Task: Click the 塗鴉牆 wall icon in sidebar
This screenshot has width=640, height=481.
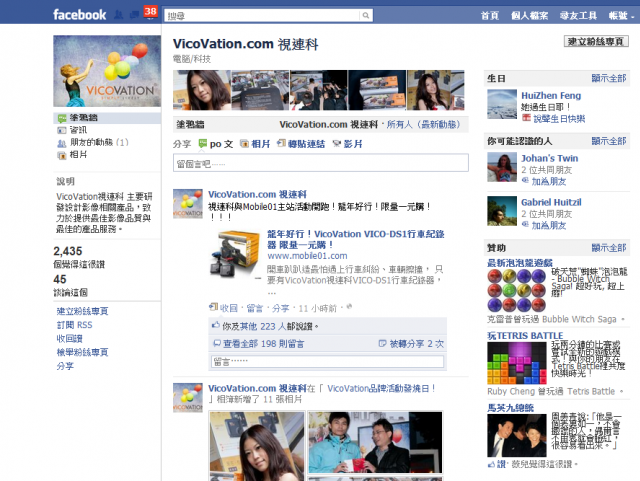Action: click(x=62, y=118)
